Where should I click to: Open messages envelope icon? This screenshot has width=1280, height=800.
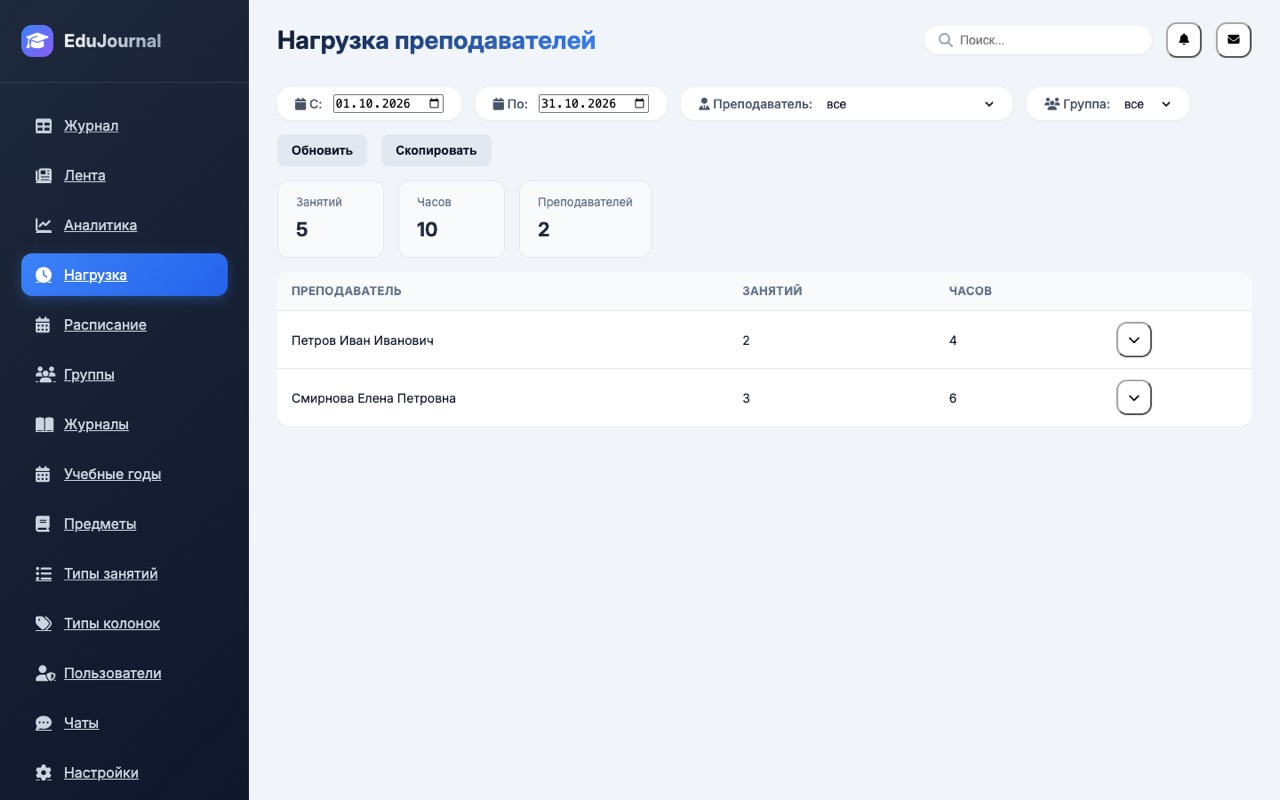pyautogui.click(x=1233, y=40)
